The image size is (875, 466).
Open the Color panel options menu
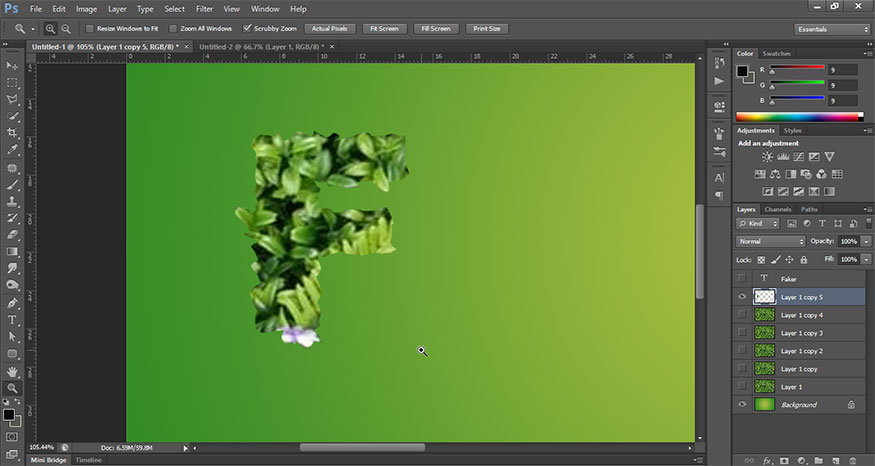coord(867,54)
